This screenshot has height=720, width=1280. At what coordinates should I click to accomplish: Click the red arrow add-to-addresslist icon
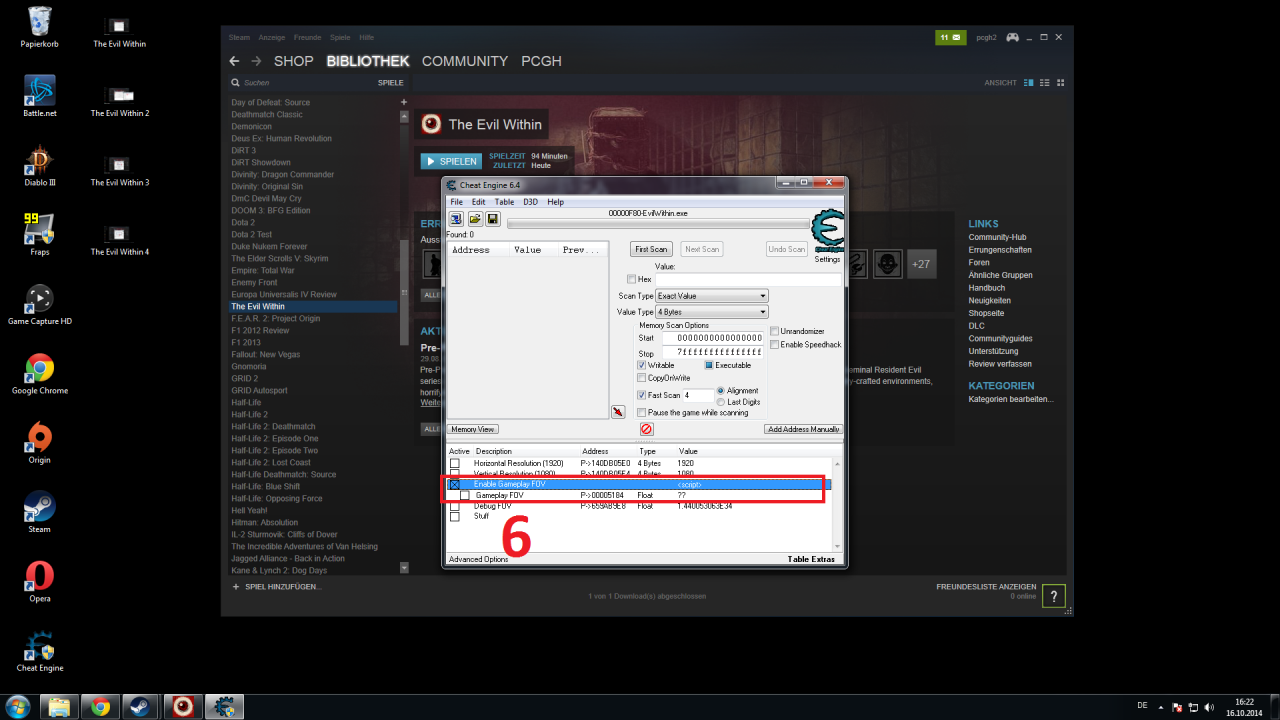point(618,411)
